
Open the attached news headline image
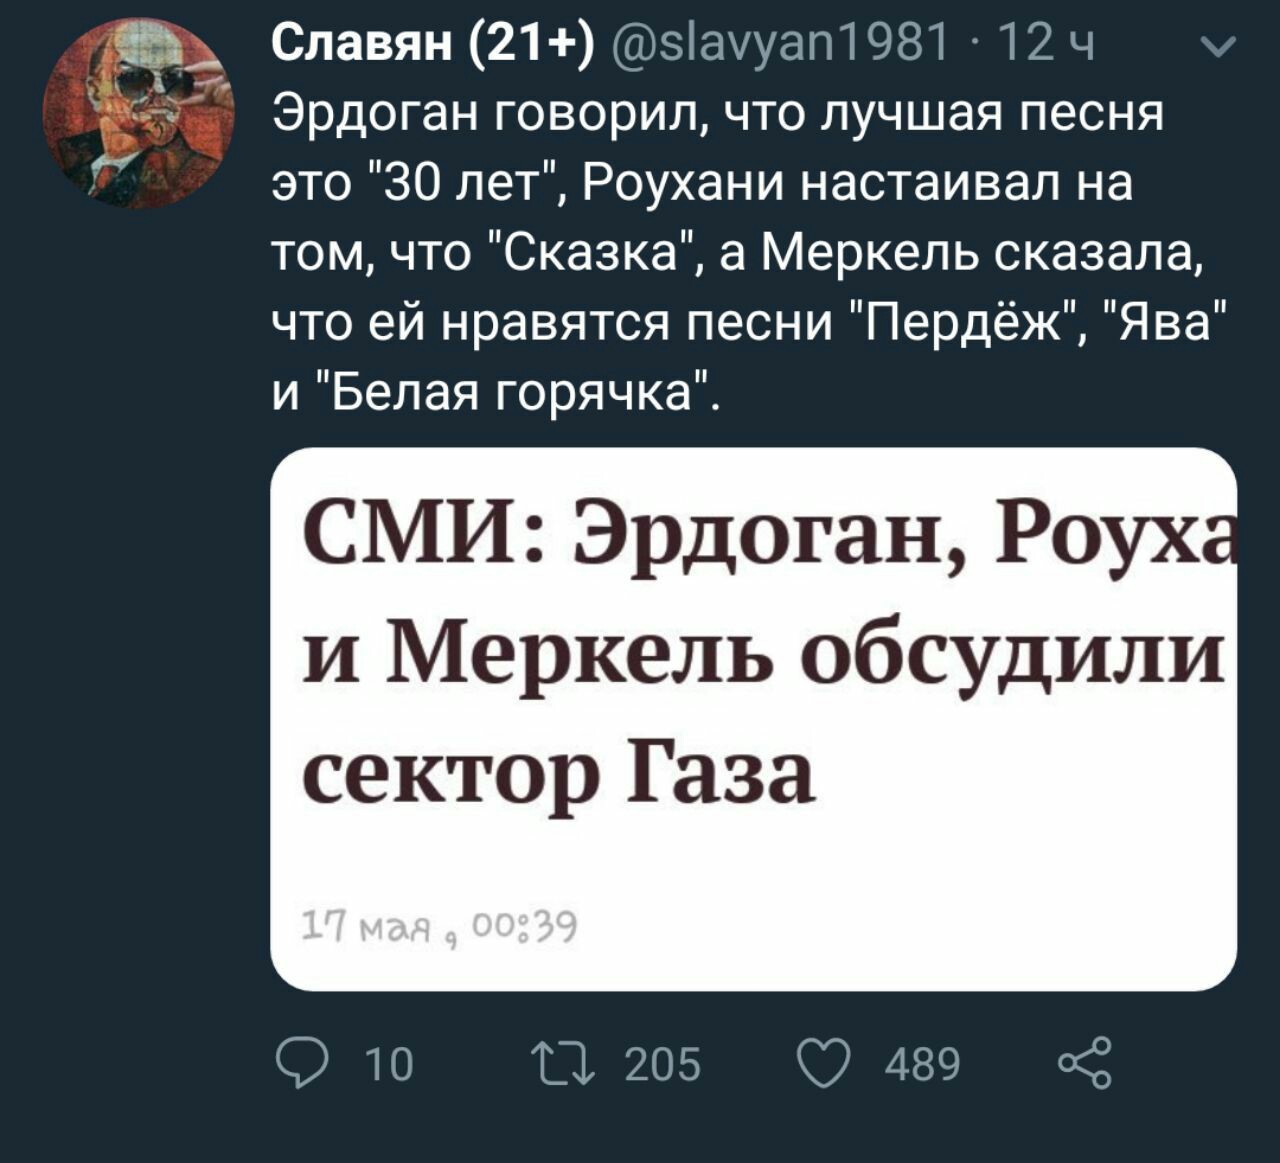[752, 718]
